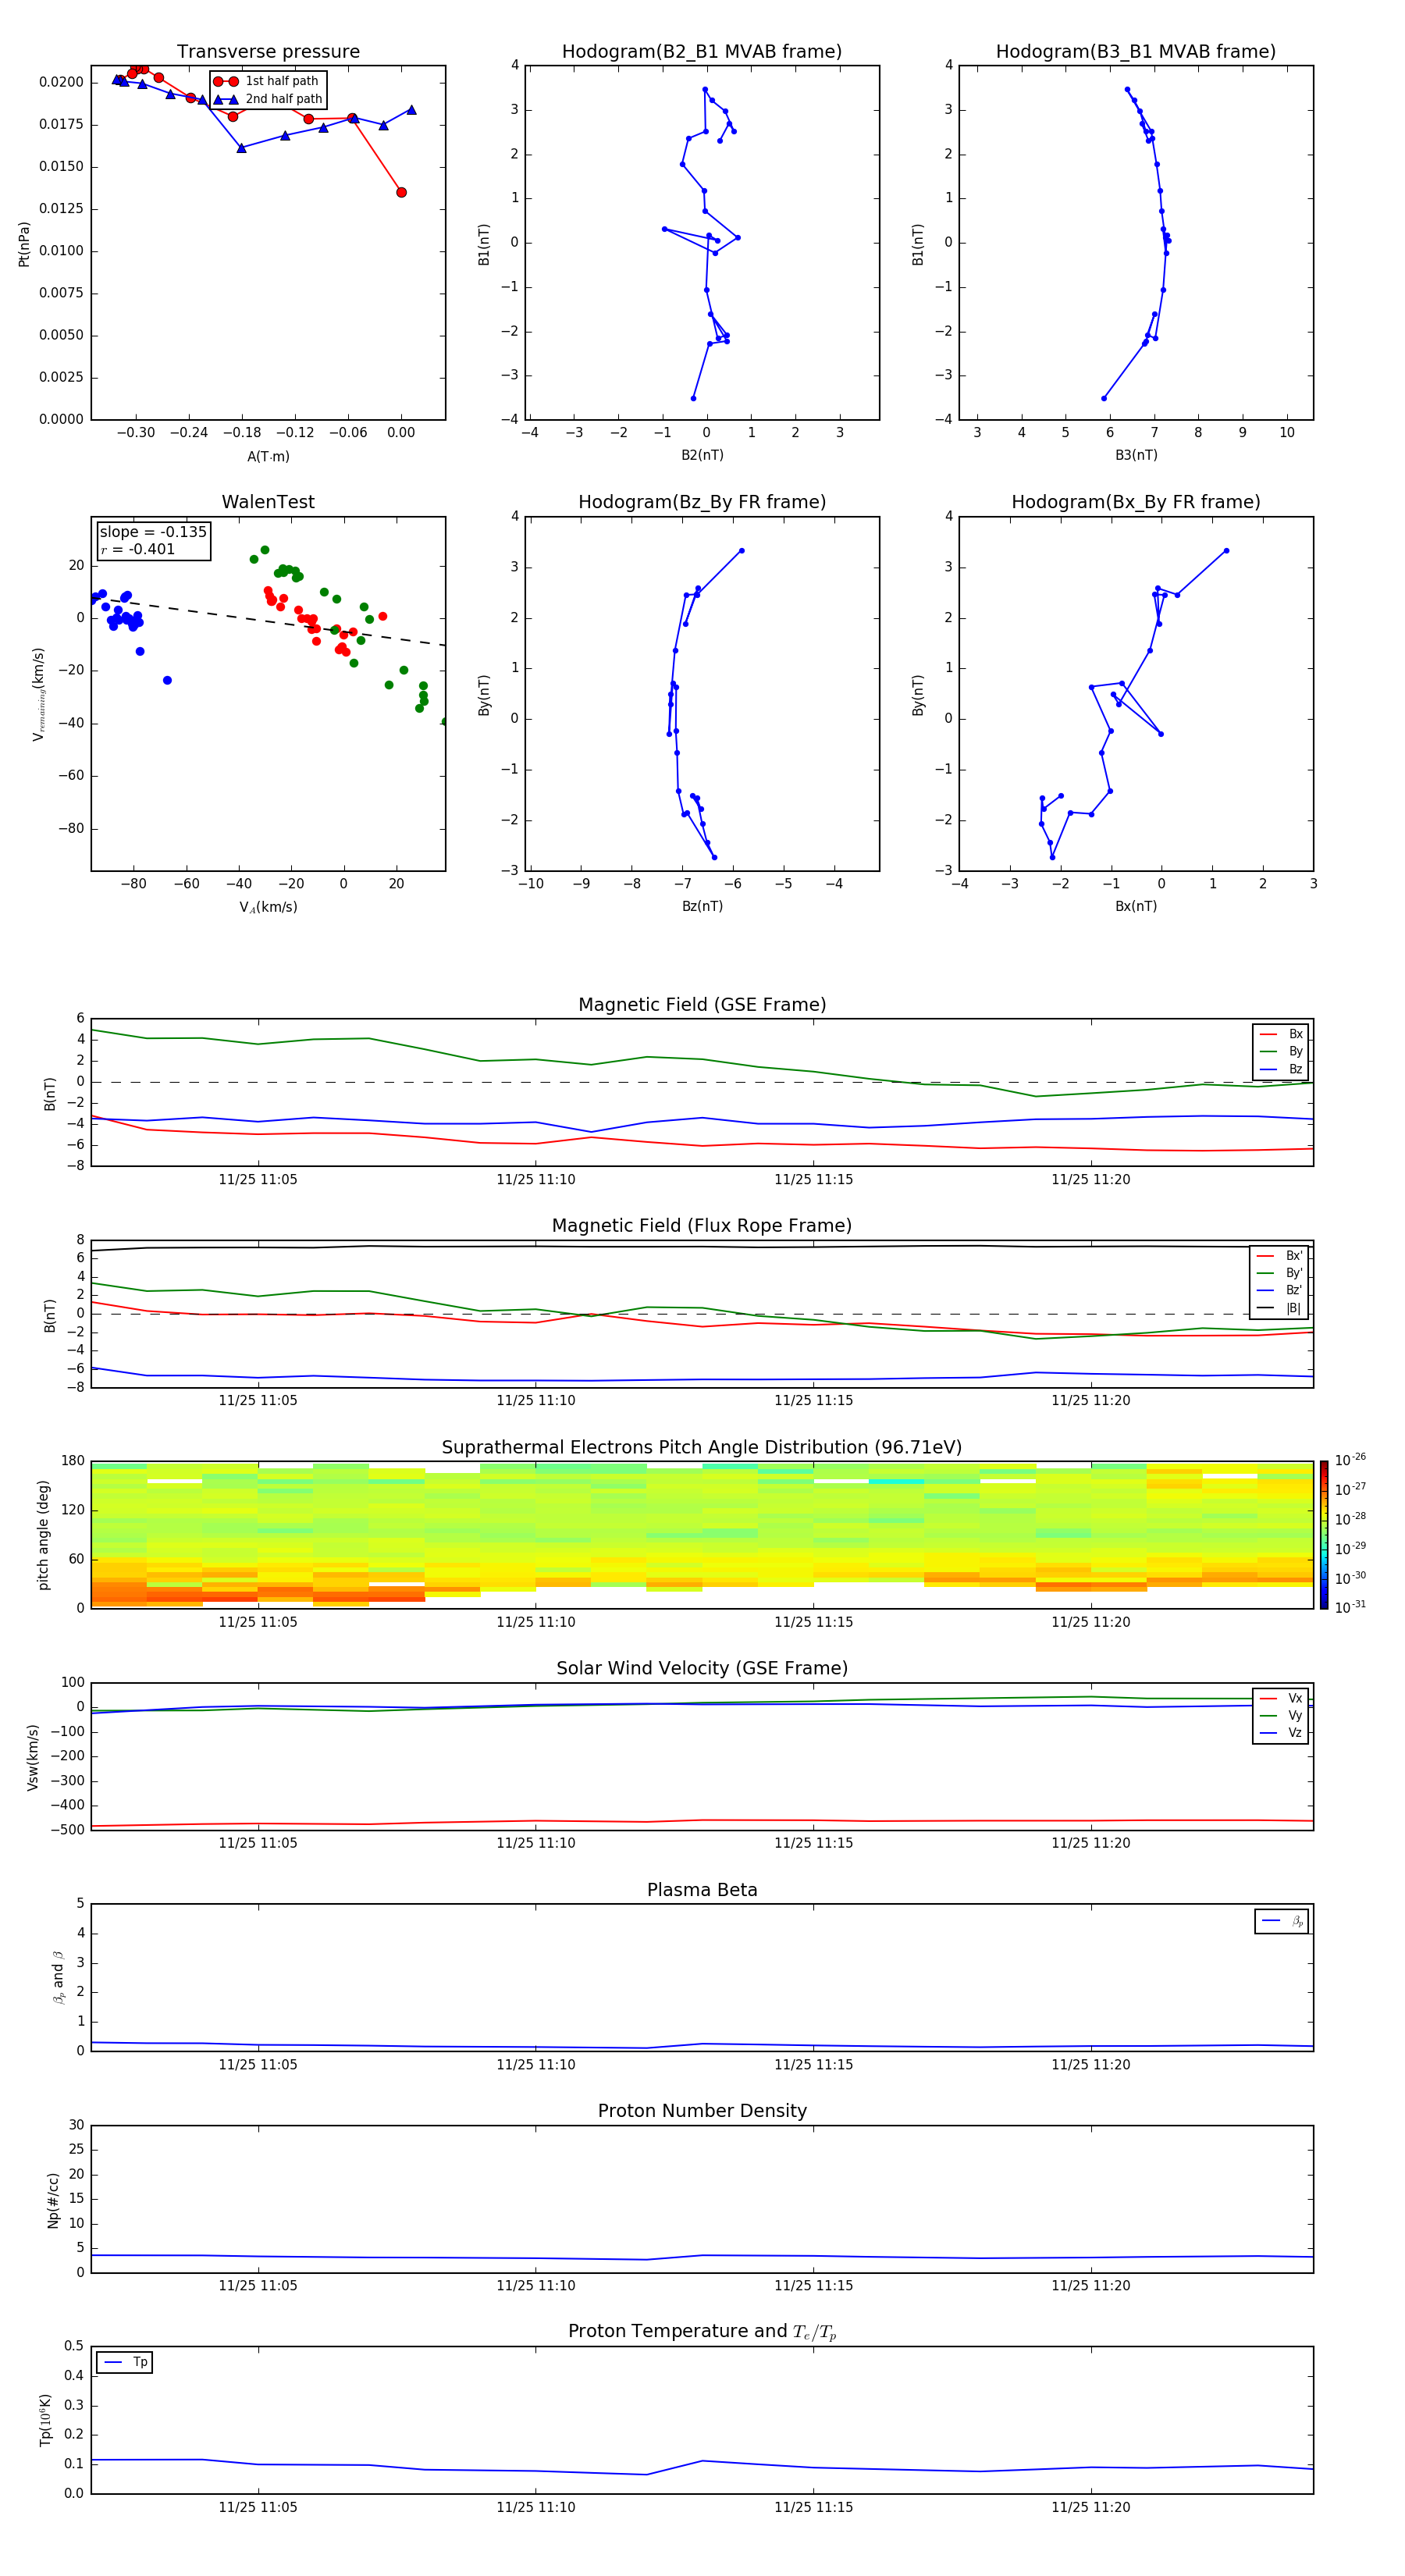1405x2576 pixels.
Task: Click the '10^-31' colorbar tick label
Action: pos(1350,1607)
